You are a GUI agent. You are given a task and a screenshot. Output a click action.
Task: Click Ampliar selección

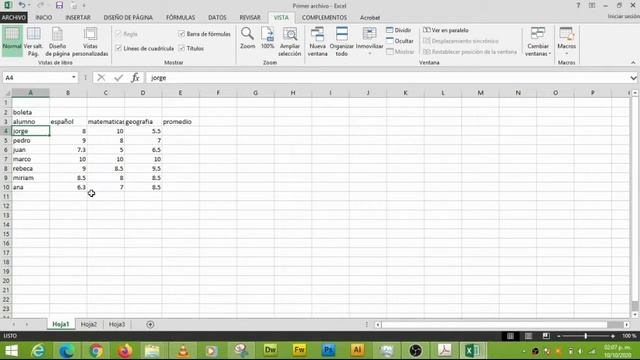[x=289, y=42]
